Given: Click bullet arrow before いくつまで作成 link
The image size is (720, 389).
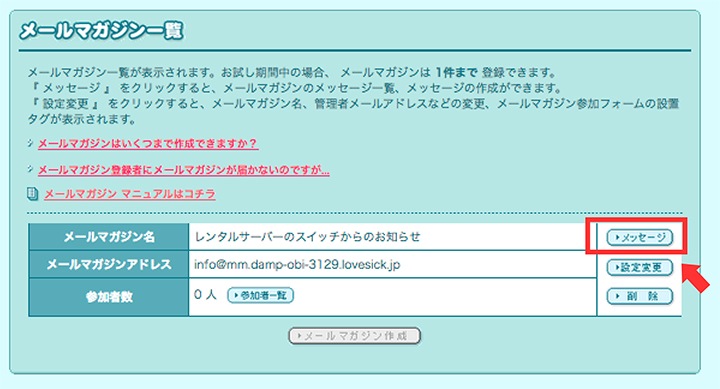Looking at the screenshot, I should tap(30, 143).
